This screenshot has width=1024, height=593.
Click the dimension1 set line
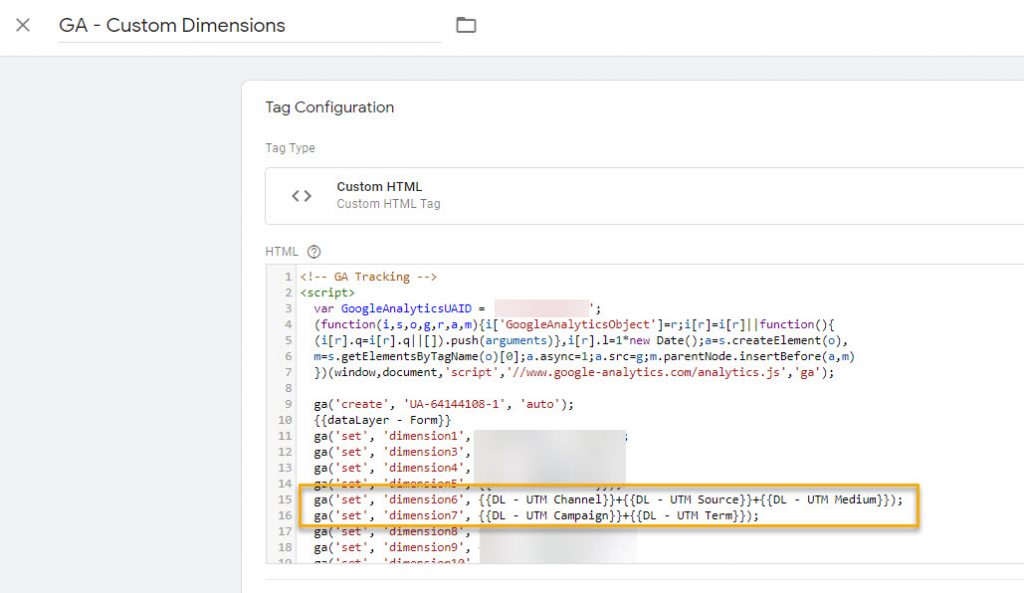[x=470, y=436]
